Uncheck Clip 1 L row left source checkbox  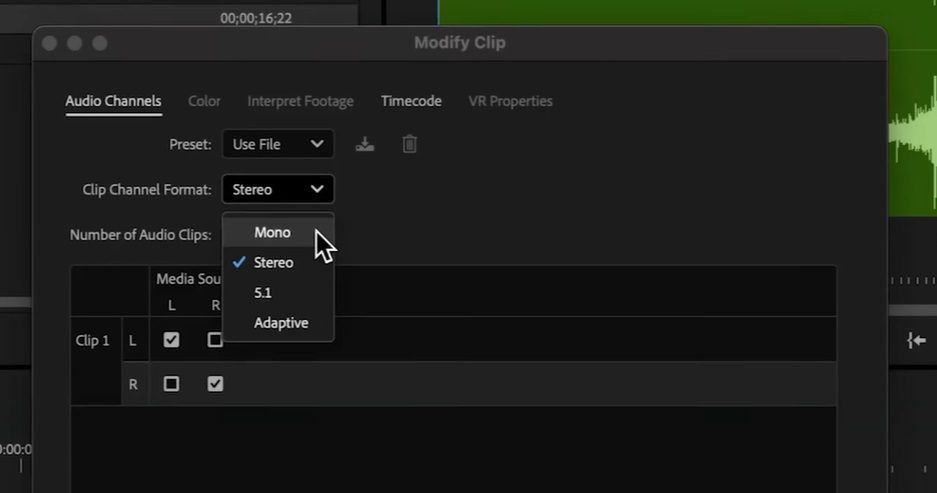coord(172,340)
